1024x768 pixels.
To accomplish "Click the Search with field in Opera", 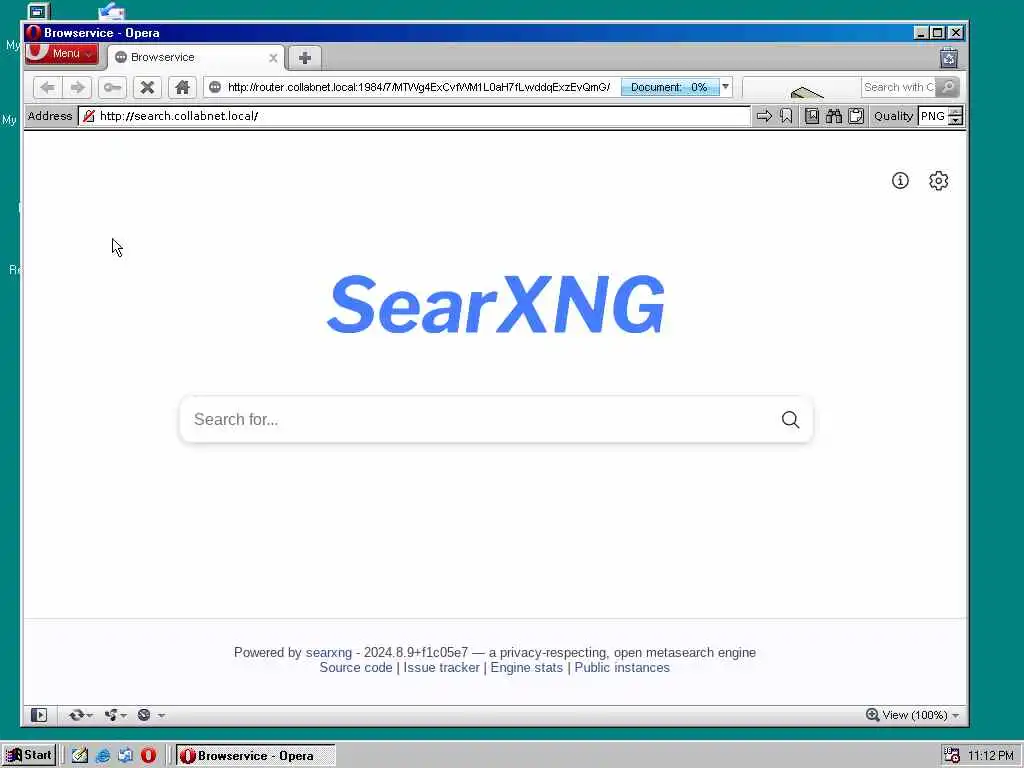I will (x=898, y=88).
